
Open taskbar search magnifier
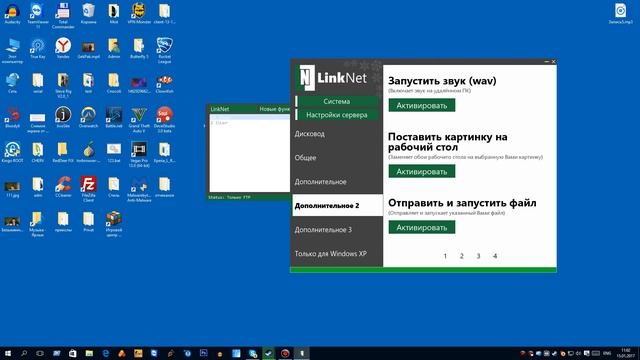pyautogui.click(x=24, y=353)
